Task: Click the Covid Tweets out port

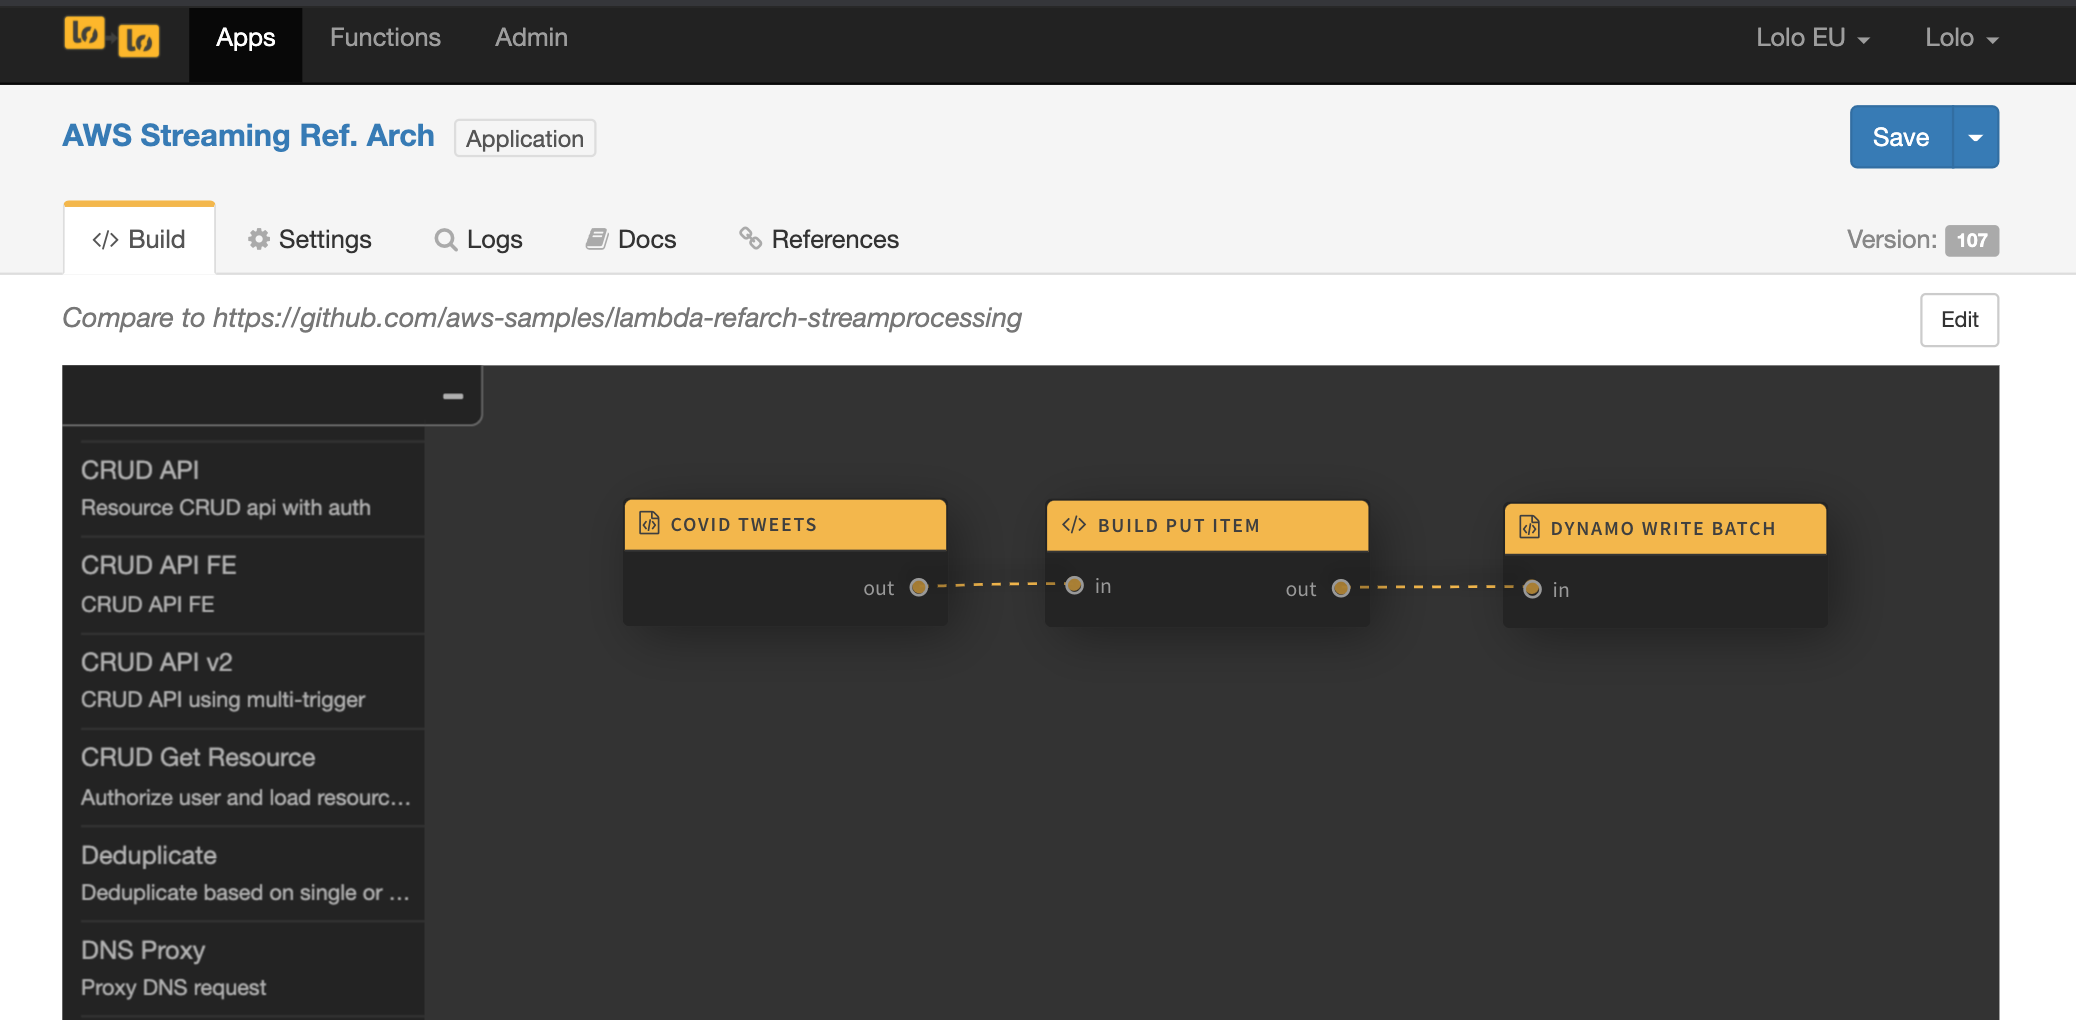Action: click(x=919, y=588)
